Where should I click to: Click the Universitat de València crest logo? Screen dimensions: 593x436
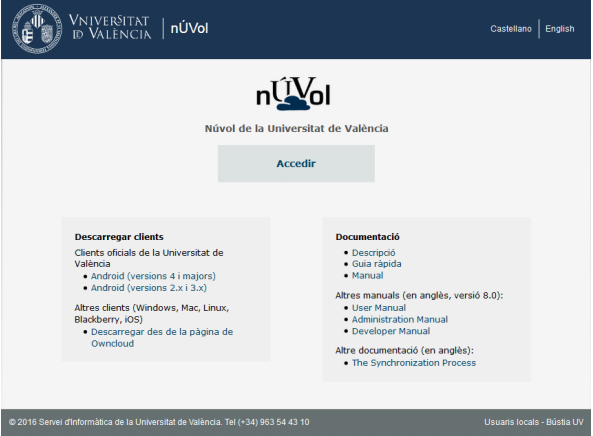[37, 29]
